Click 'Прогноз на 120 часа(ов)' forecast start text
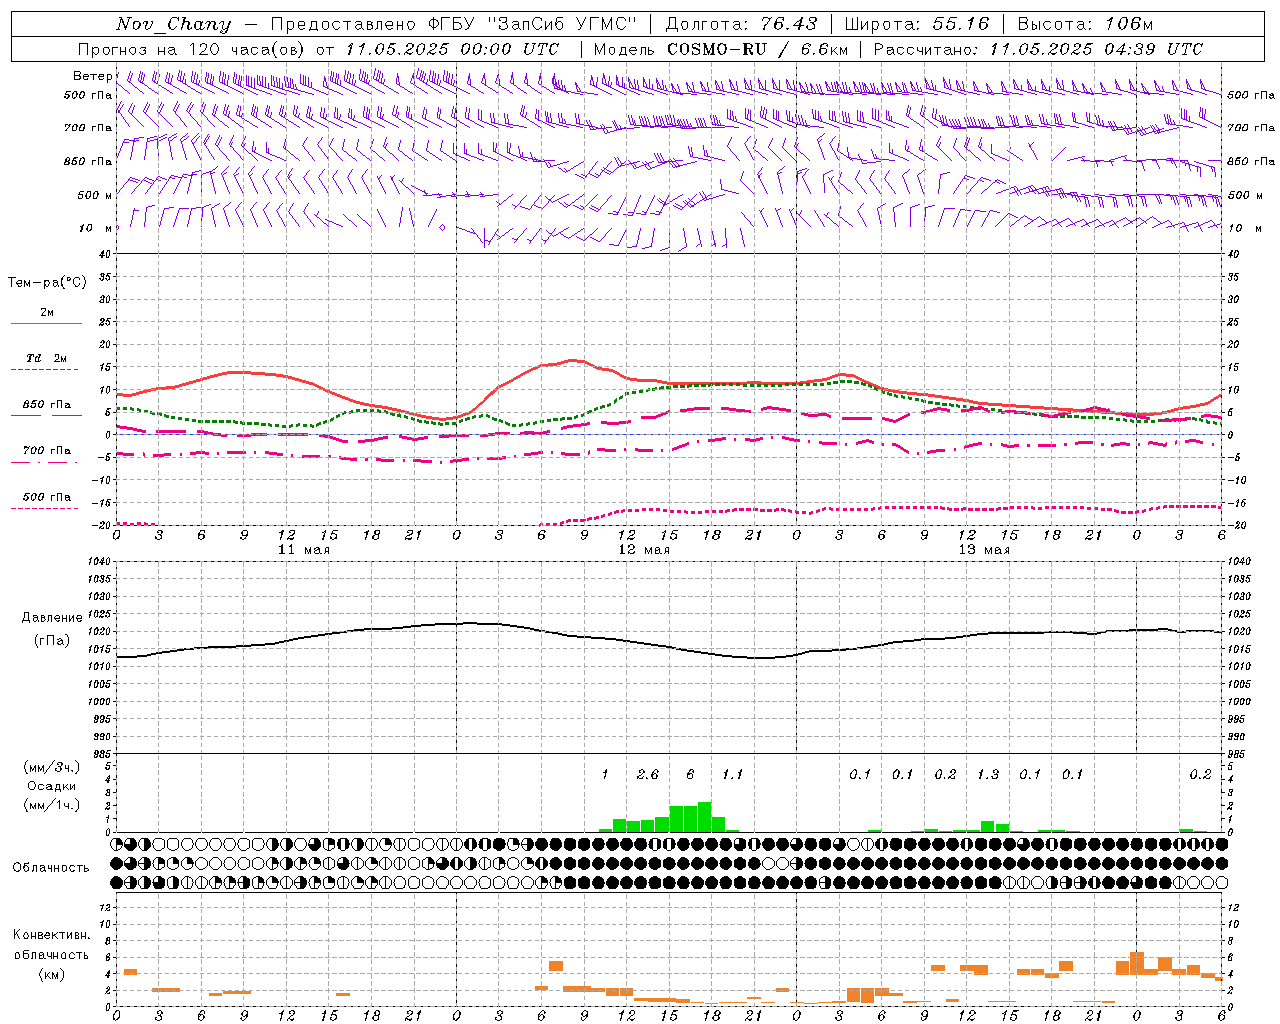 point(192,49)
